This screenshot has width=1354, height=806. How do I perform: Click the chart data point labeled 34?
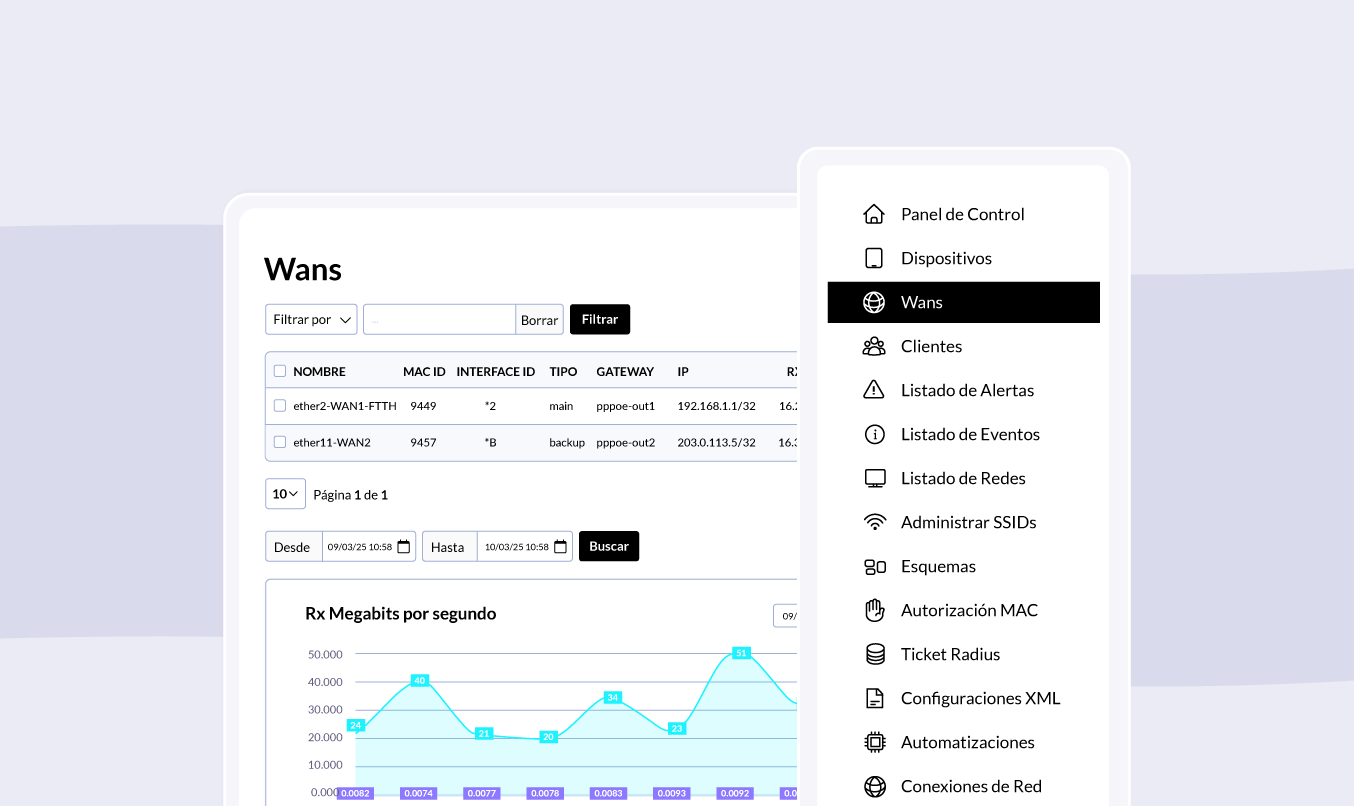[613, 697]
